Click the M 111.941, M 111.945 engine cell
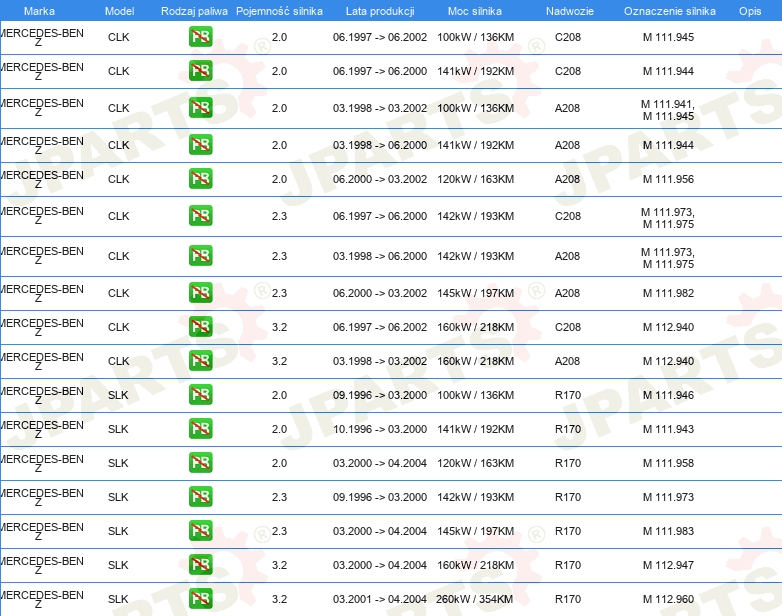Viewport: 782px width, 616px height. pyautogui.click(x=668, y=110)
